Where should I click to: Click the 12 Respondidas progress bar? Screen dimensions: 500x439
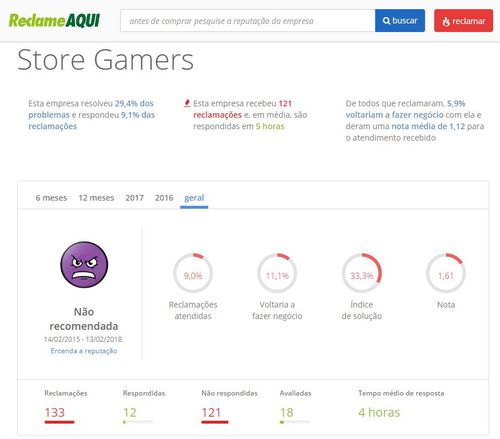tap(138, 422)
